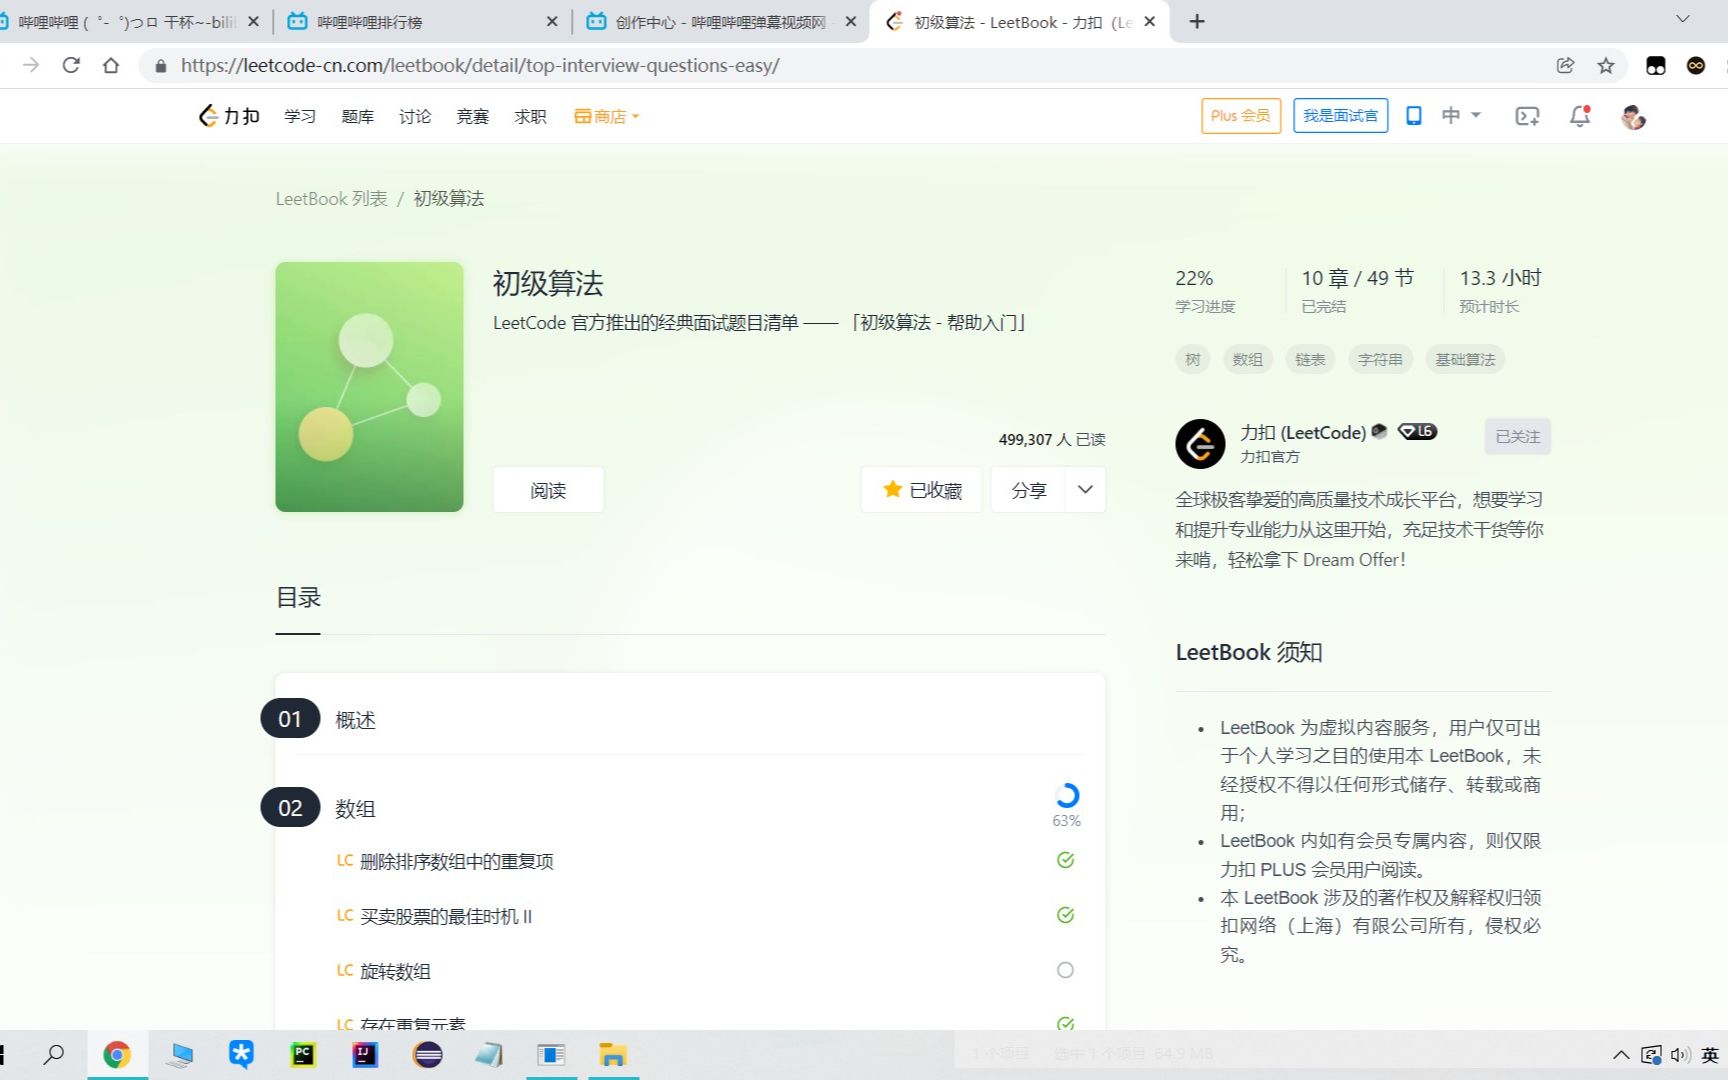
Task: Open the mobile app download icon
Action: (1414, 116)
